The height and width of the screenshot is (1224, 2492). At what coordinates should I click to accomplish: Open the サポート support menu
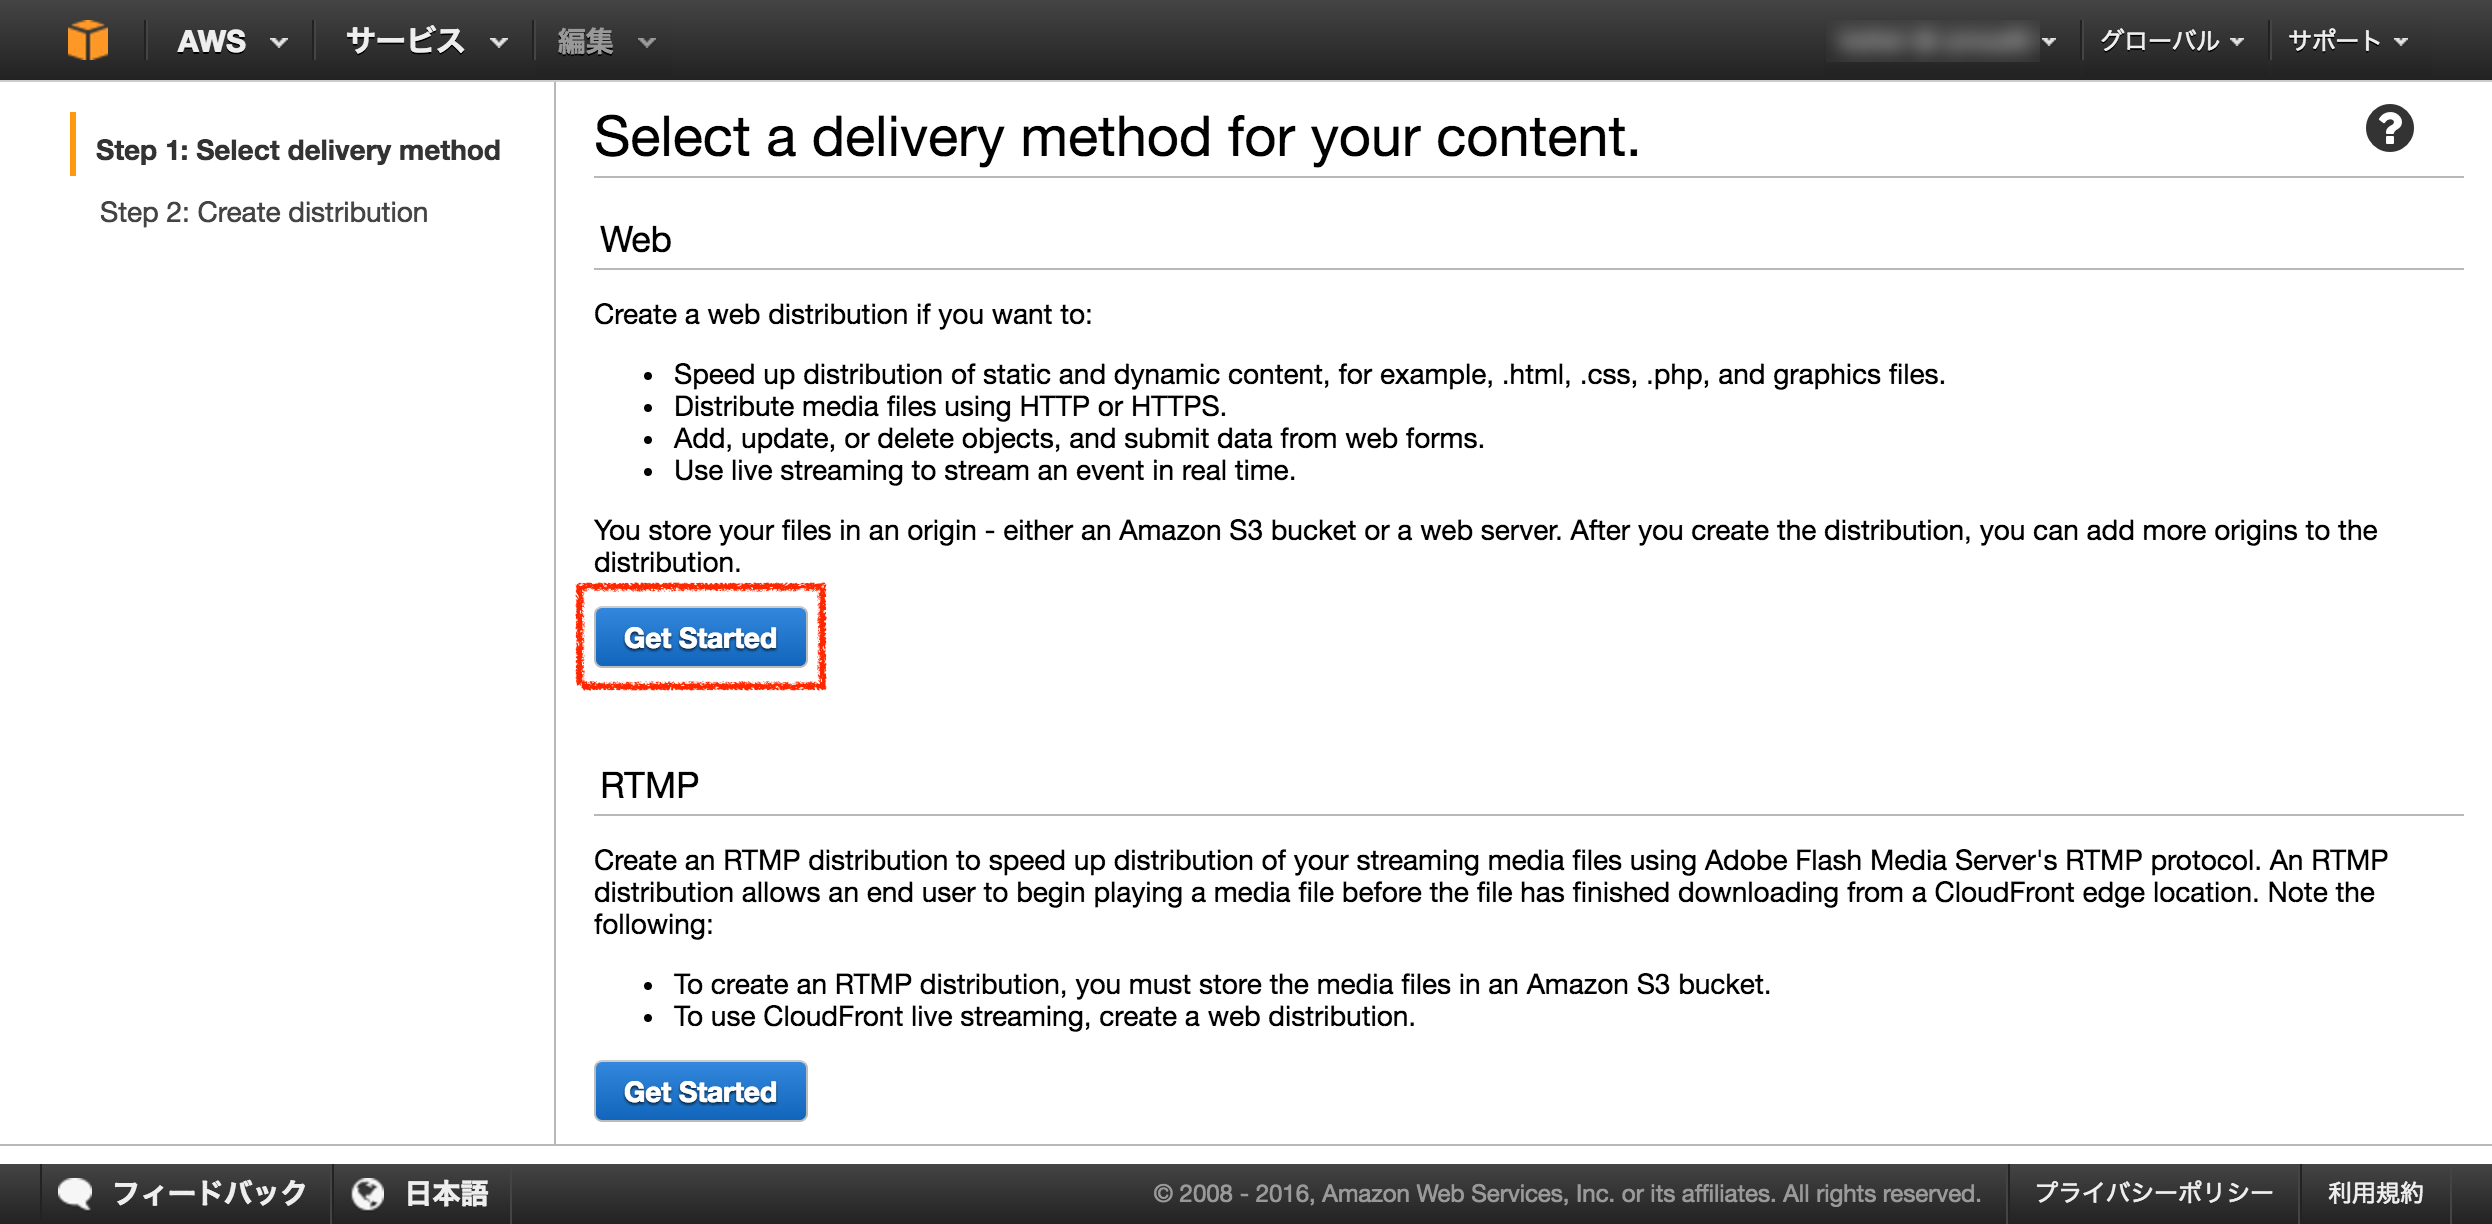click(x=2347, y=41)
